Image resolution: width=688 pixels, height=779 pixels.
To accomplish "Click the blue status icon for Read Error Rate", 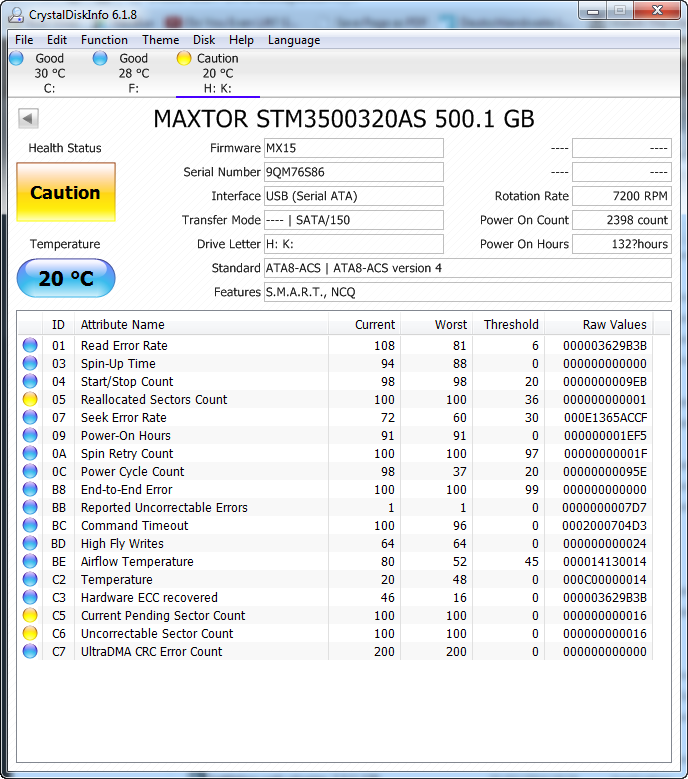I will [30, 345].
